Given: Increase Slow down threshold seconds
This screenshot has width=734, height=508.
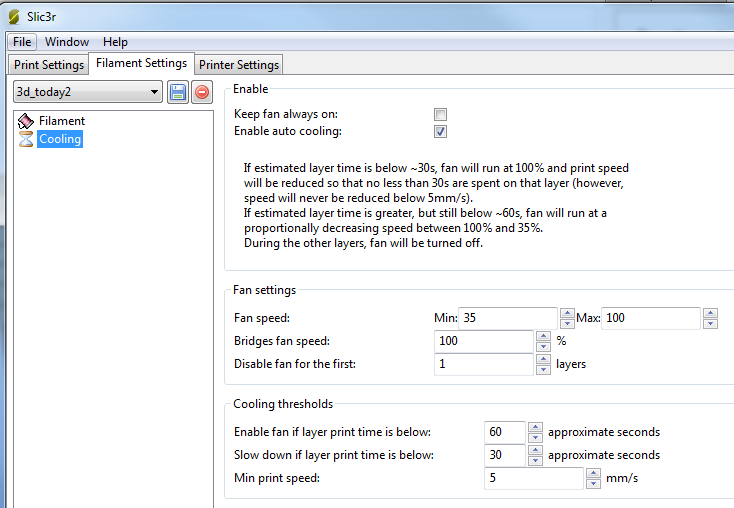Looking at the screenshot, I should click(x=535, y=450).
